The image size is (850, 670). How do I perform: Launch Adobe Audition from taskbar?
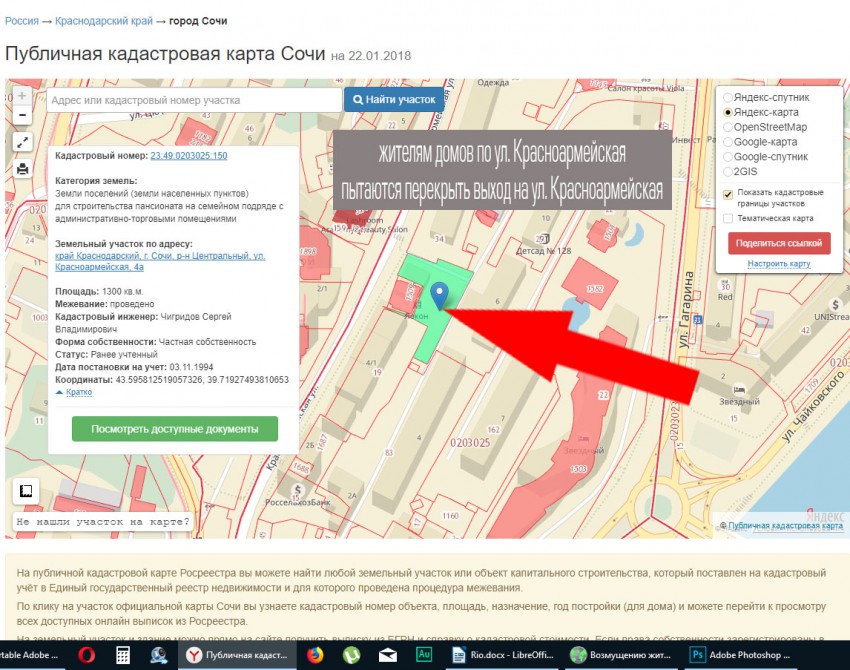point(423,655)
